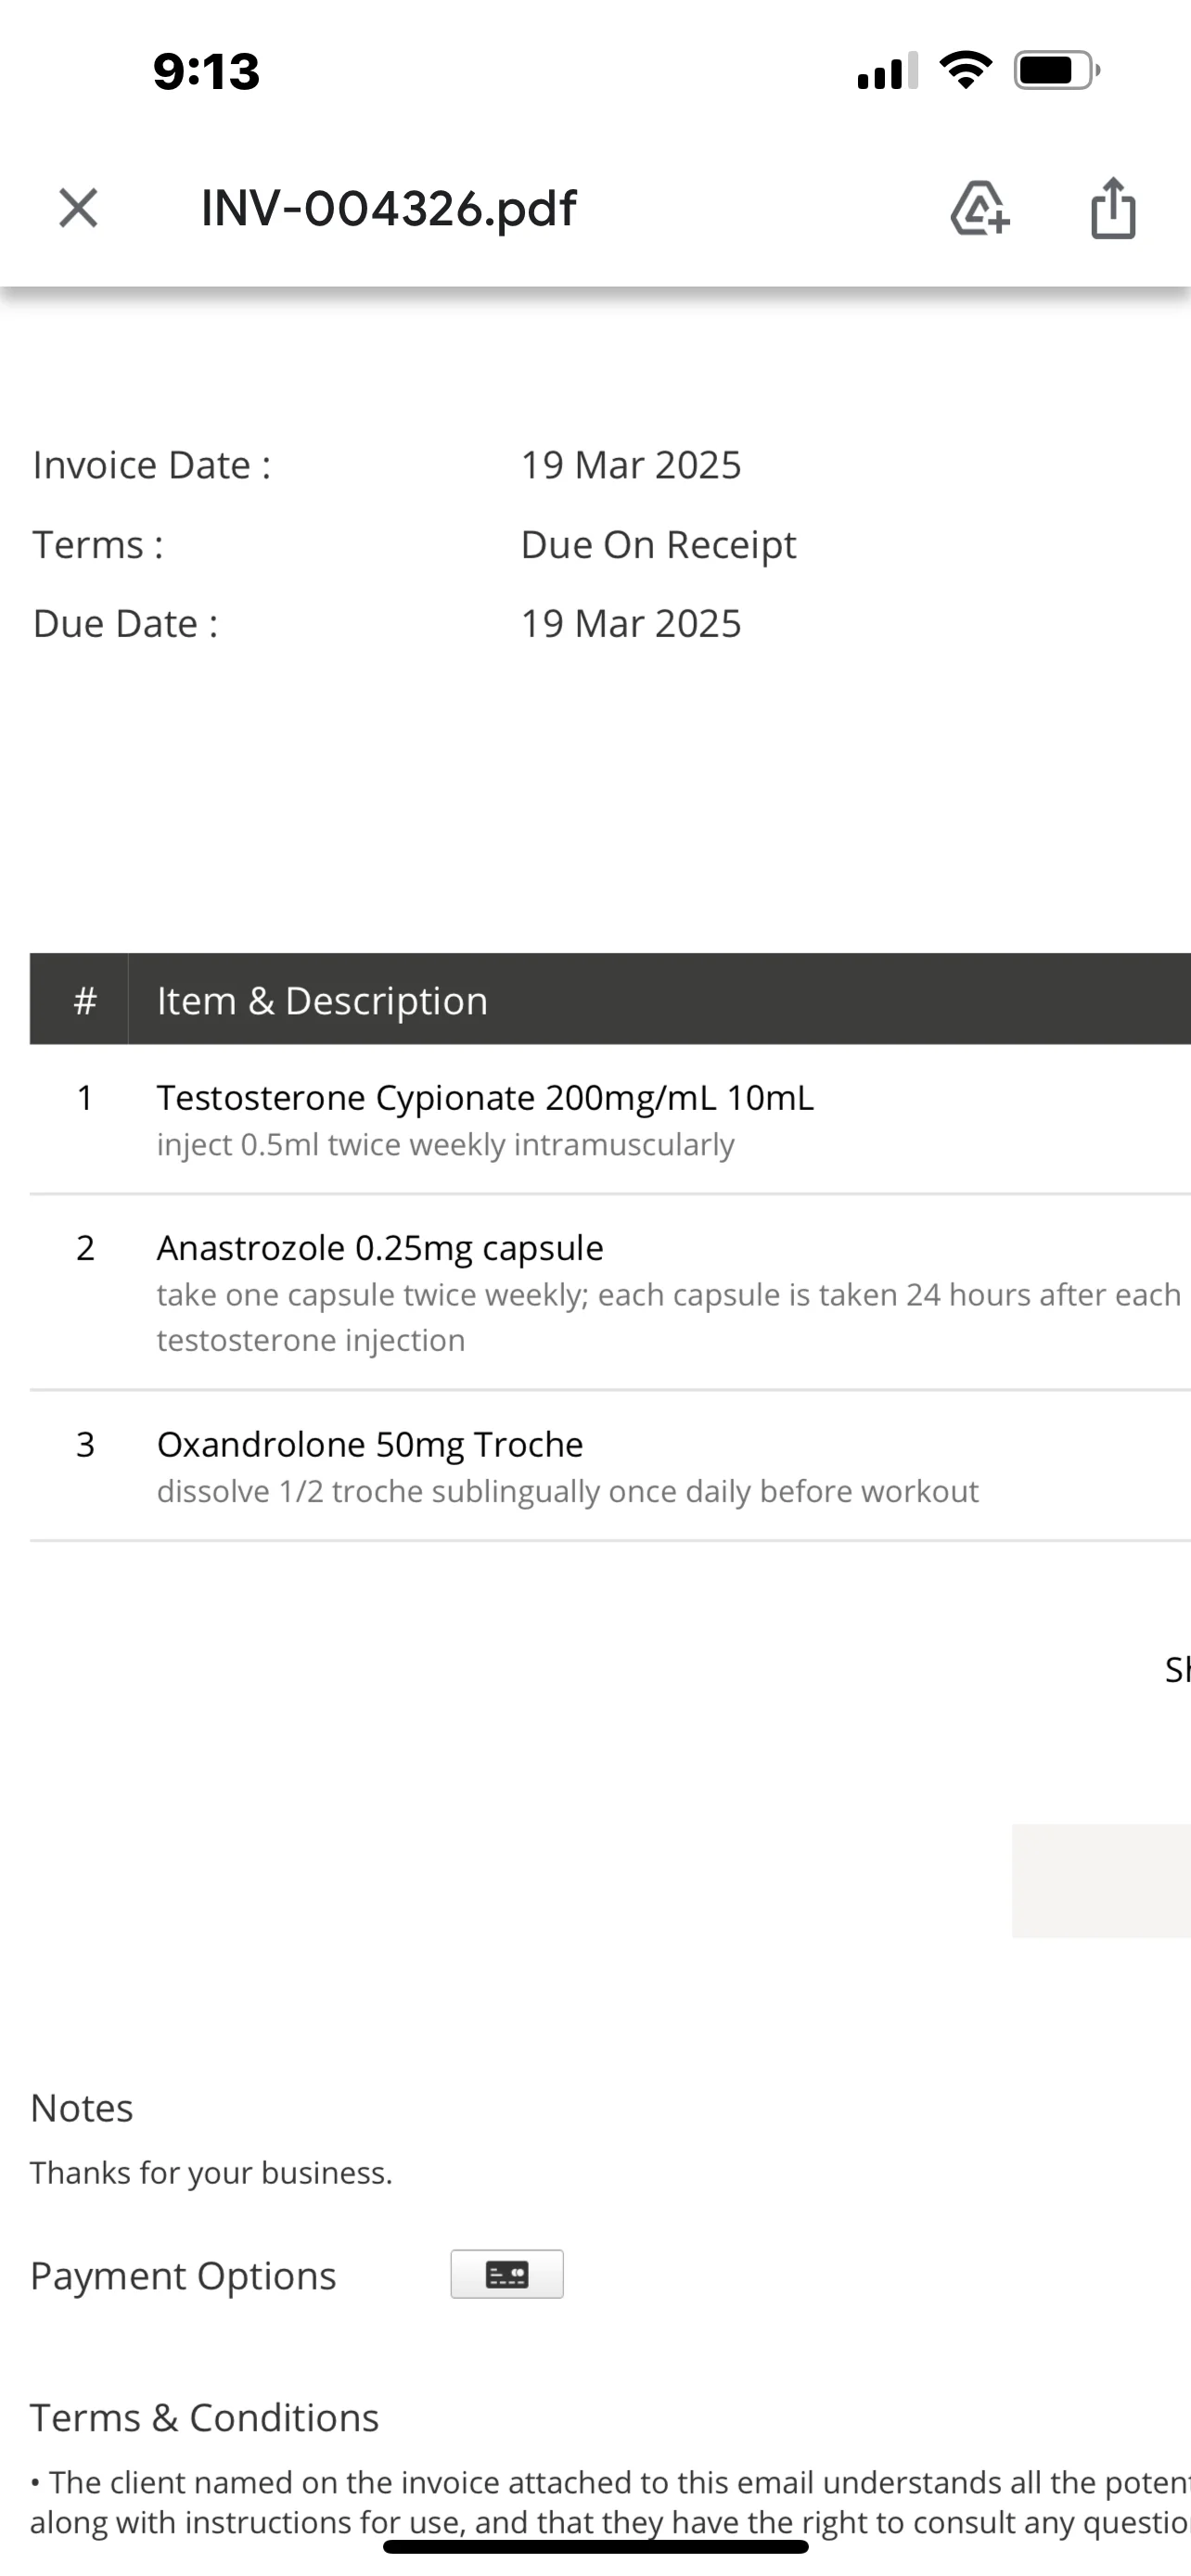Select the Oxandrolone 50mg Troche line item
Screen dimensions: 1191x2576
click(610, 1466)
